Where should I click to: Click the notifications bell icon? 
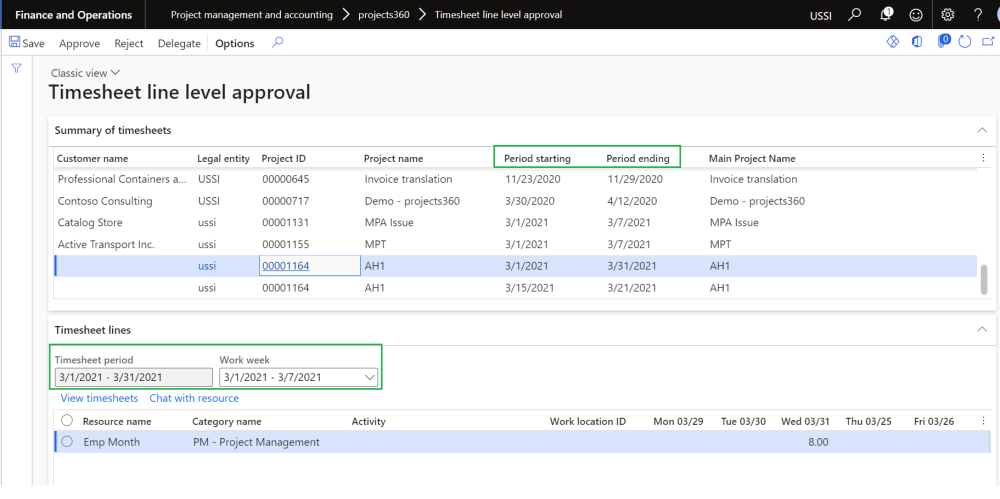click(x=886, y=15)
